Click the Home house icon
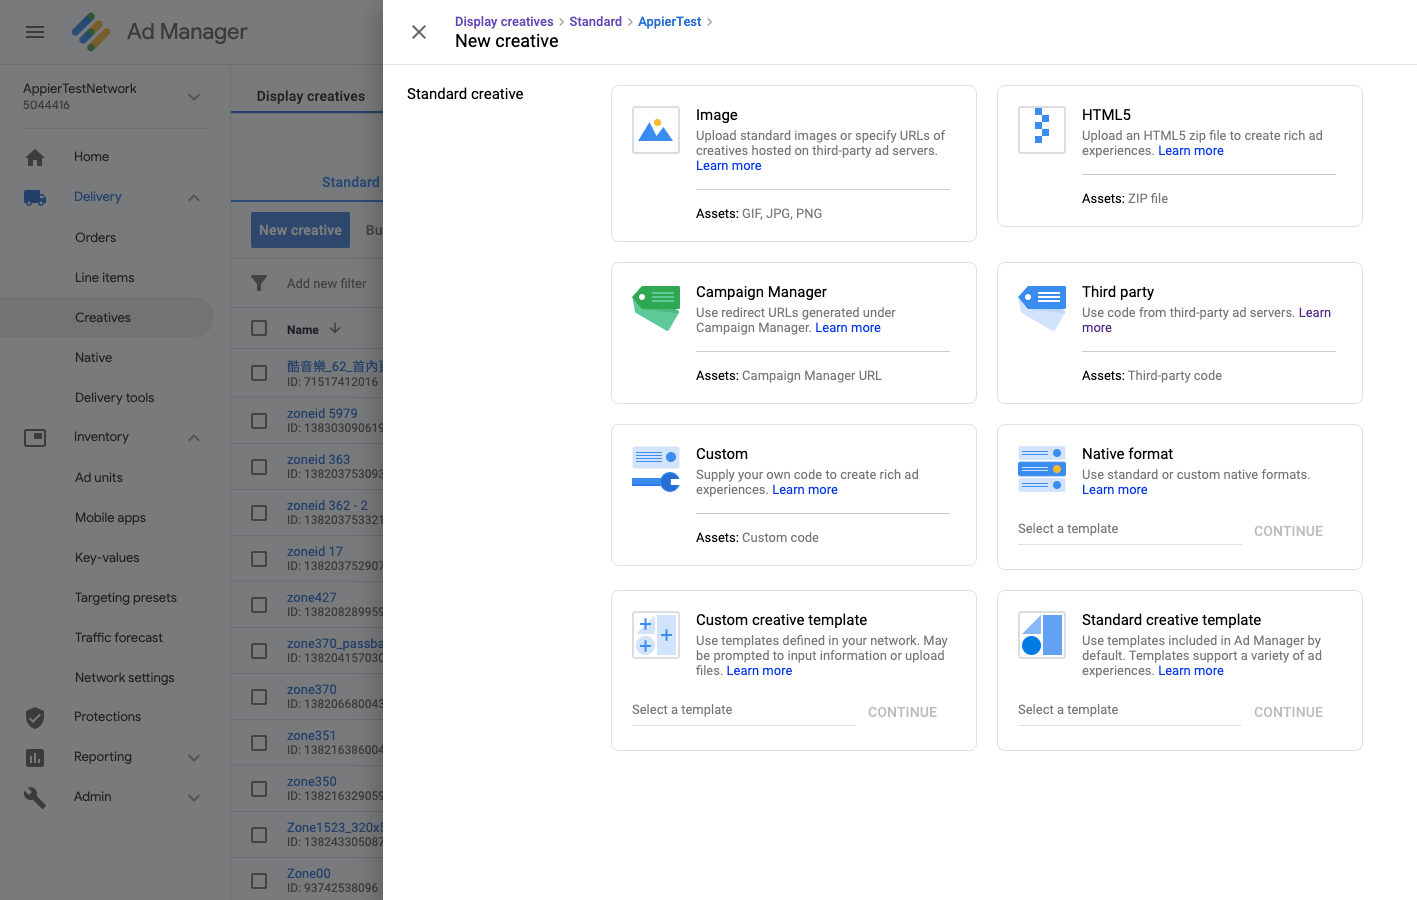 [35, 157]
